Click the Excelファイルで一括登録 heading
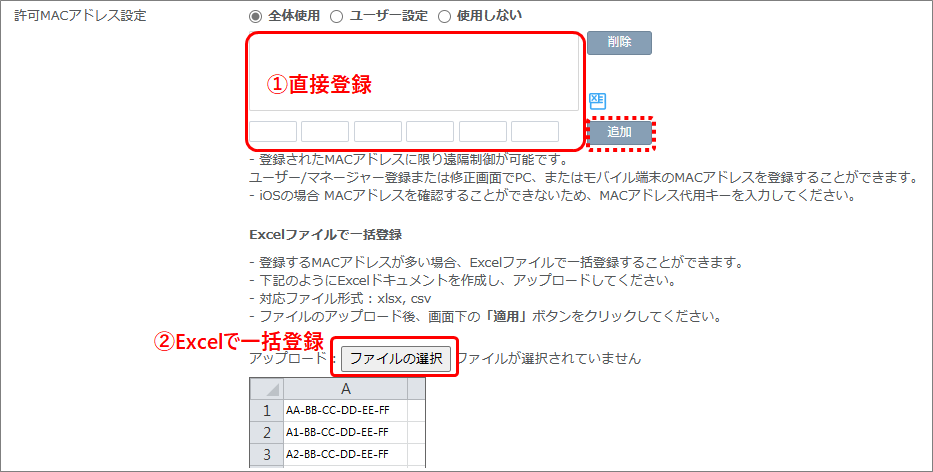The width and height of the screenshot is (933, 472). (325, 235)
